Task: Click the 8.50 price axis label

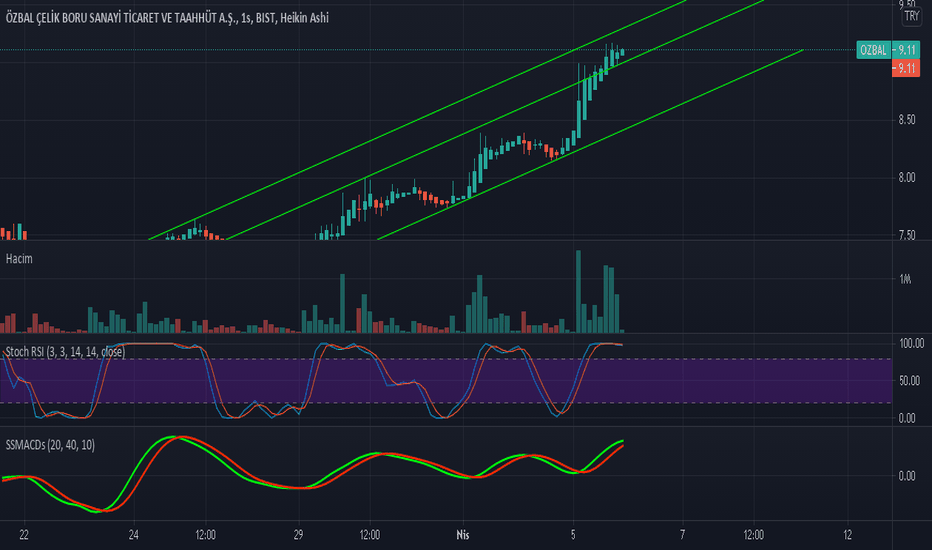Action: (907, 120)
